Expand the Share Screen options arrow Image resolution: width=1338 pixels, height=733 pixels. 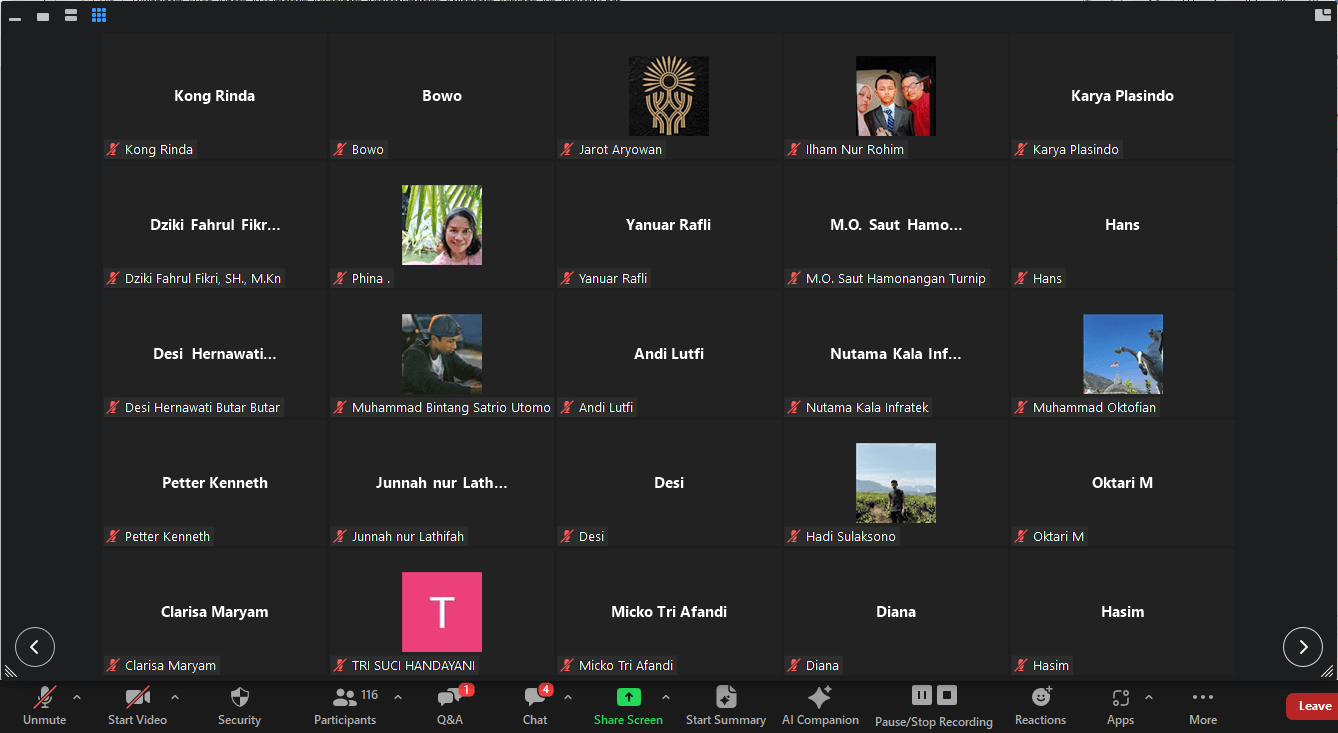[666, 697]
